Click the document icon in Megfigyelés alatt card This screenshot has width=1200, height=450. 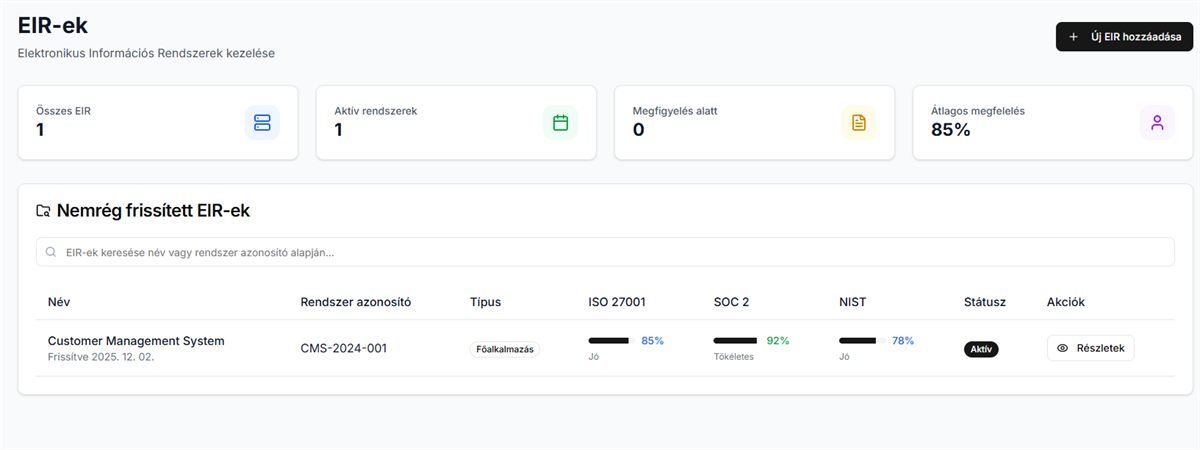click(x=858, y=123)
